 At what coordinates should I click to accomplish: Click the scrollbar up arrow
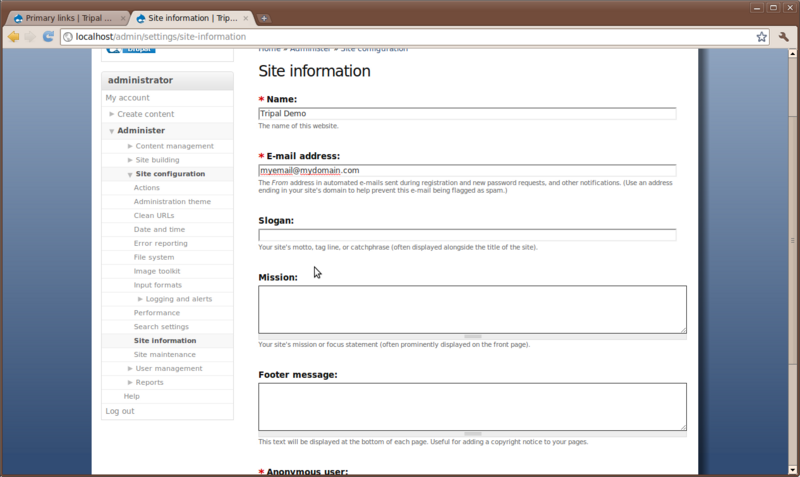coord(792,53)
